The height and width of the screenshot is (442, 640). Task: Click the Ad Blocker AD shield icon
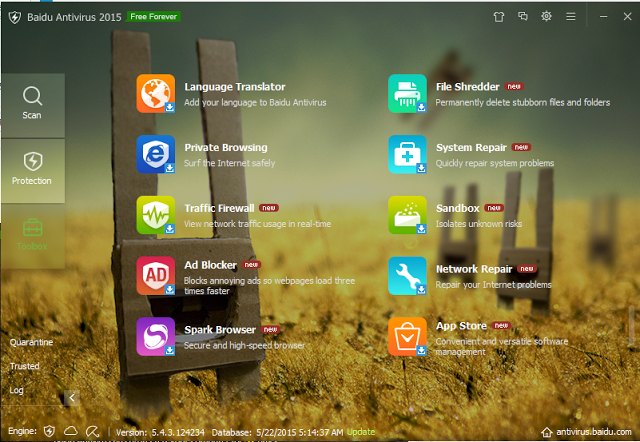[x=156, y=276]
